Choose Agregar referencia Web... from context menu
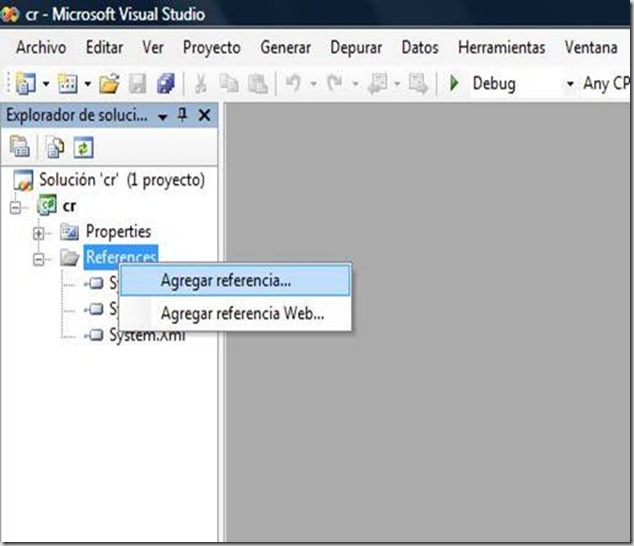Viewport: 634px width, 546px height. [235, 313]
